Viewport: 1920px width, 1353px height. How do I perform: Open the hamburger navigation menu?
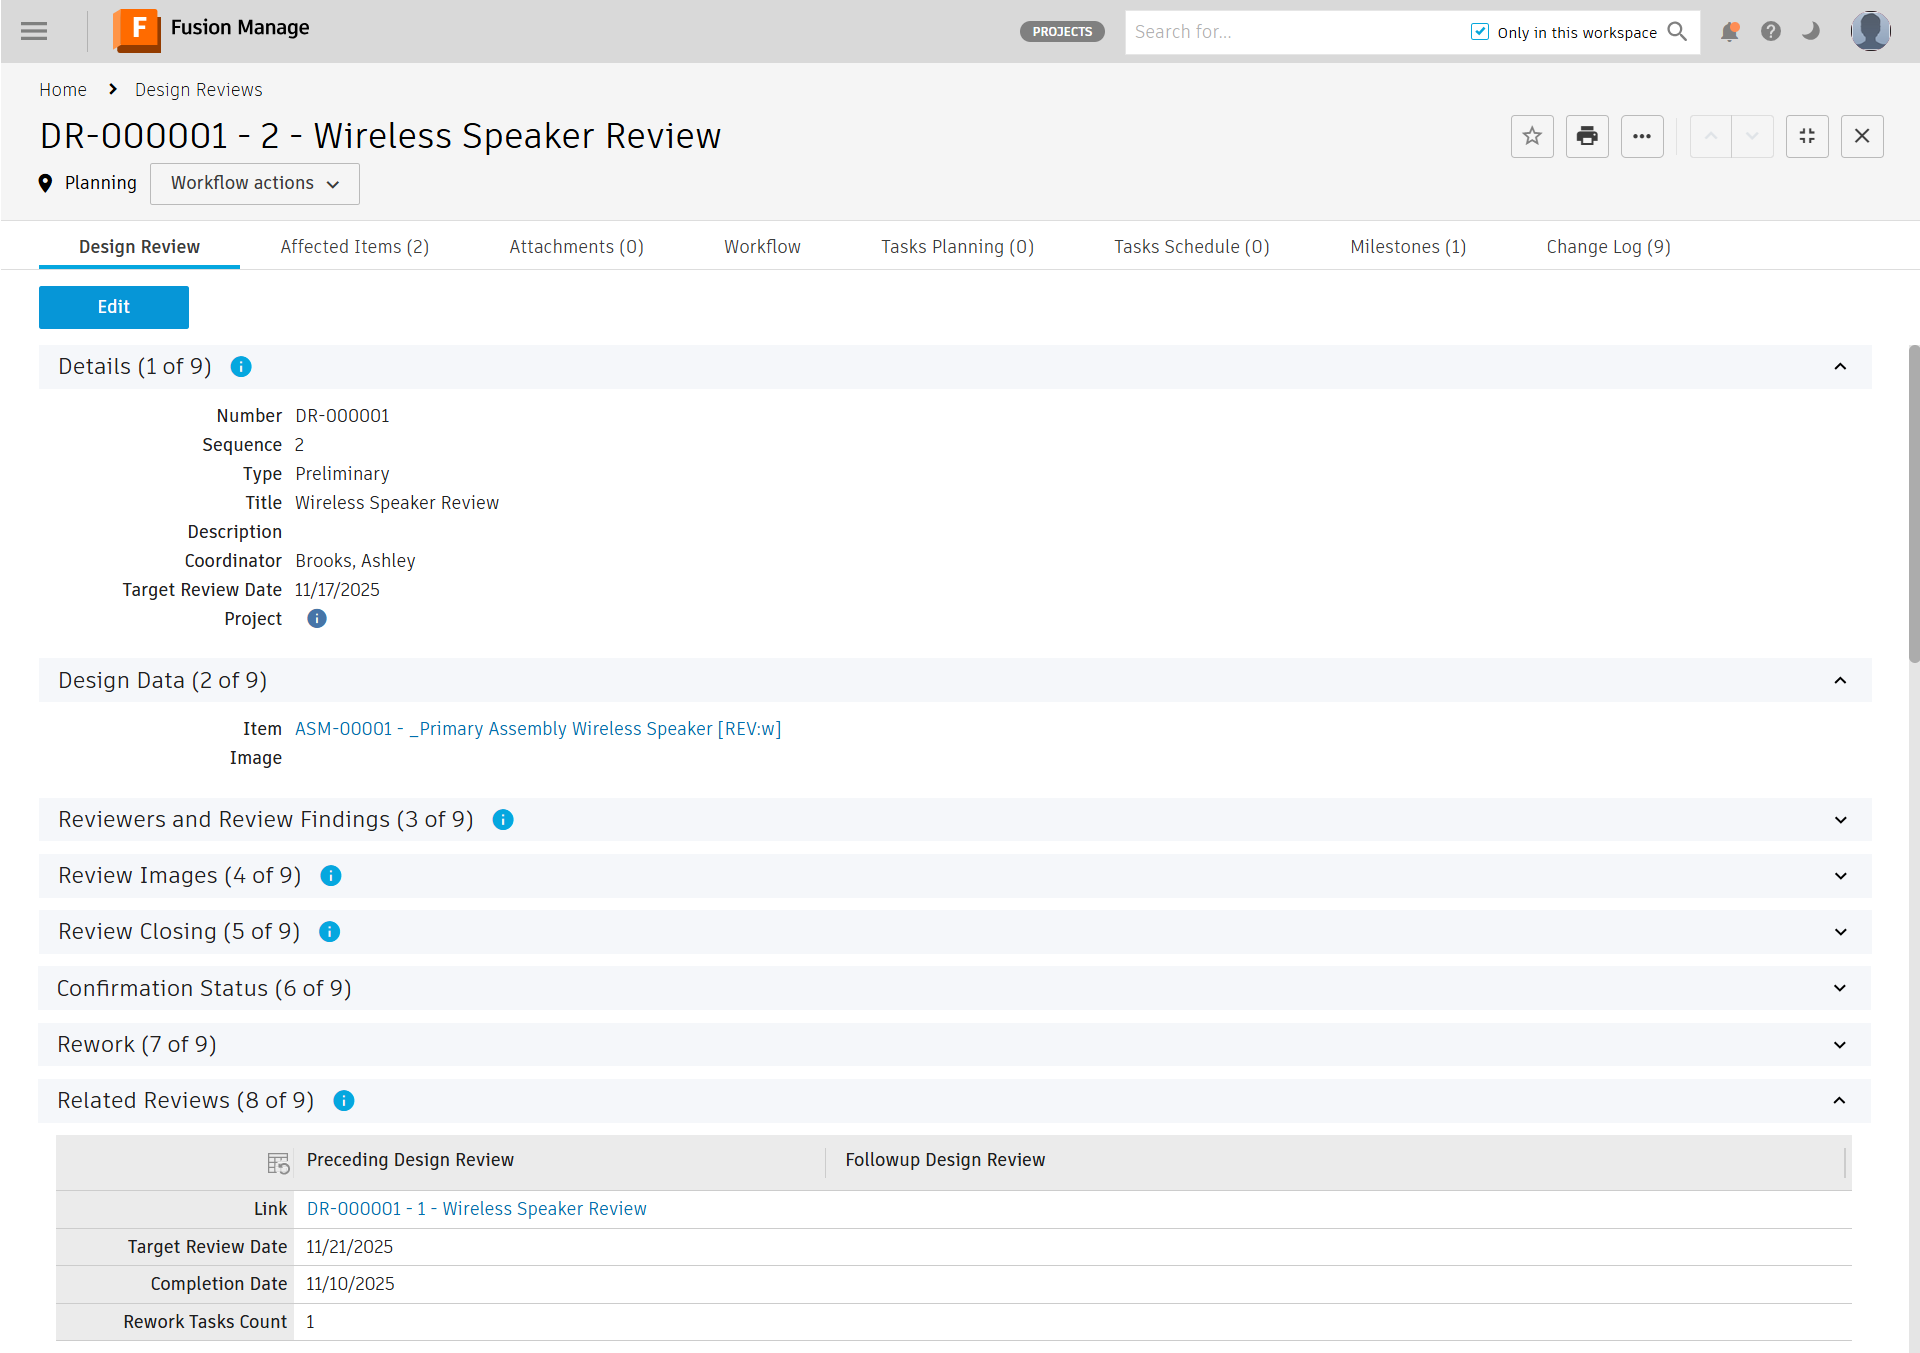(x=34, y=31)
